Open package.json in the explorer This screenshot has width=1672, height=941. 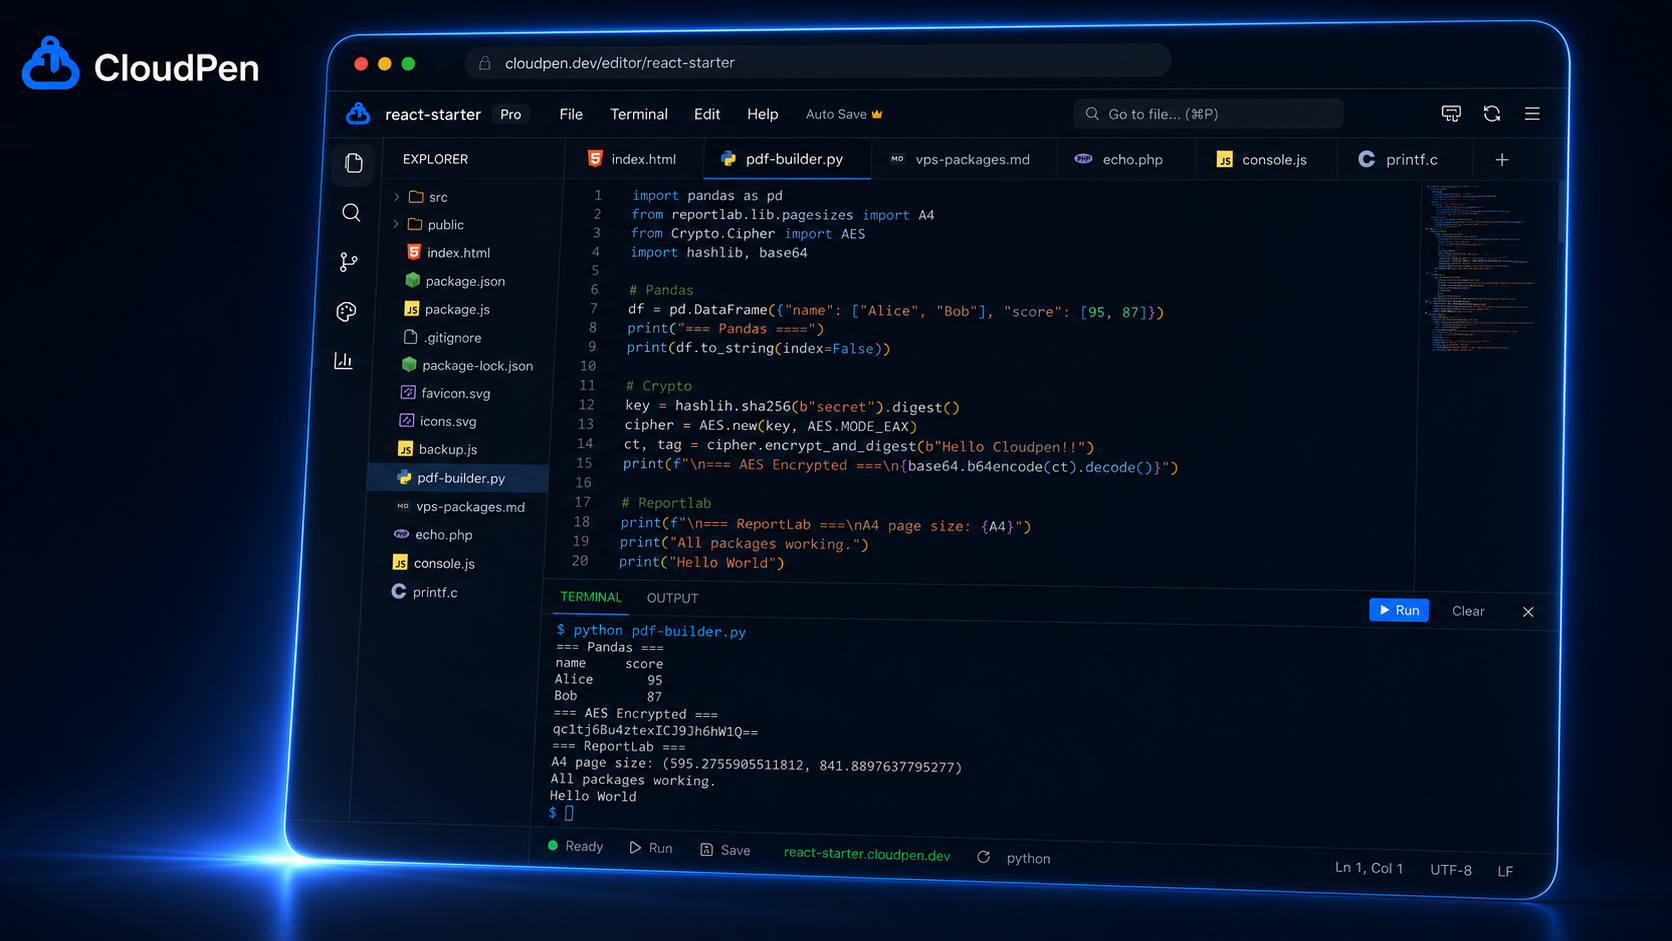coord(454,281)
